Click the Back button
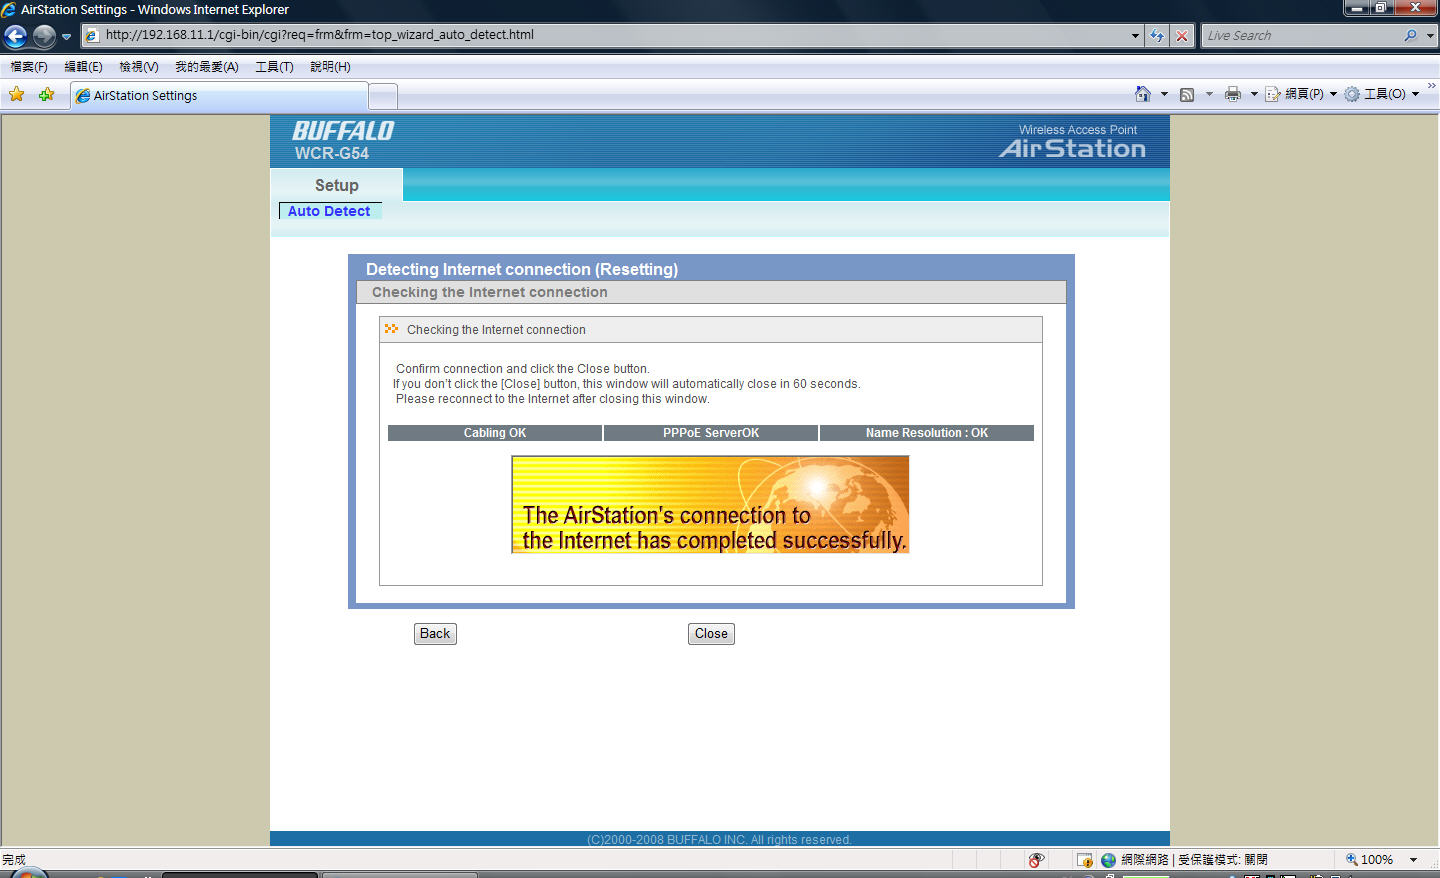This screenshot has width=1440, height=878. click(435, 634)
